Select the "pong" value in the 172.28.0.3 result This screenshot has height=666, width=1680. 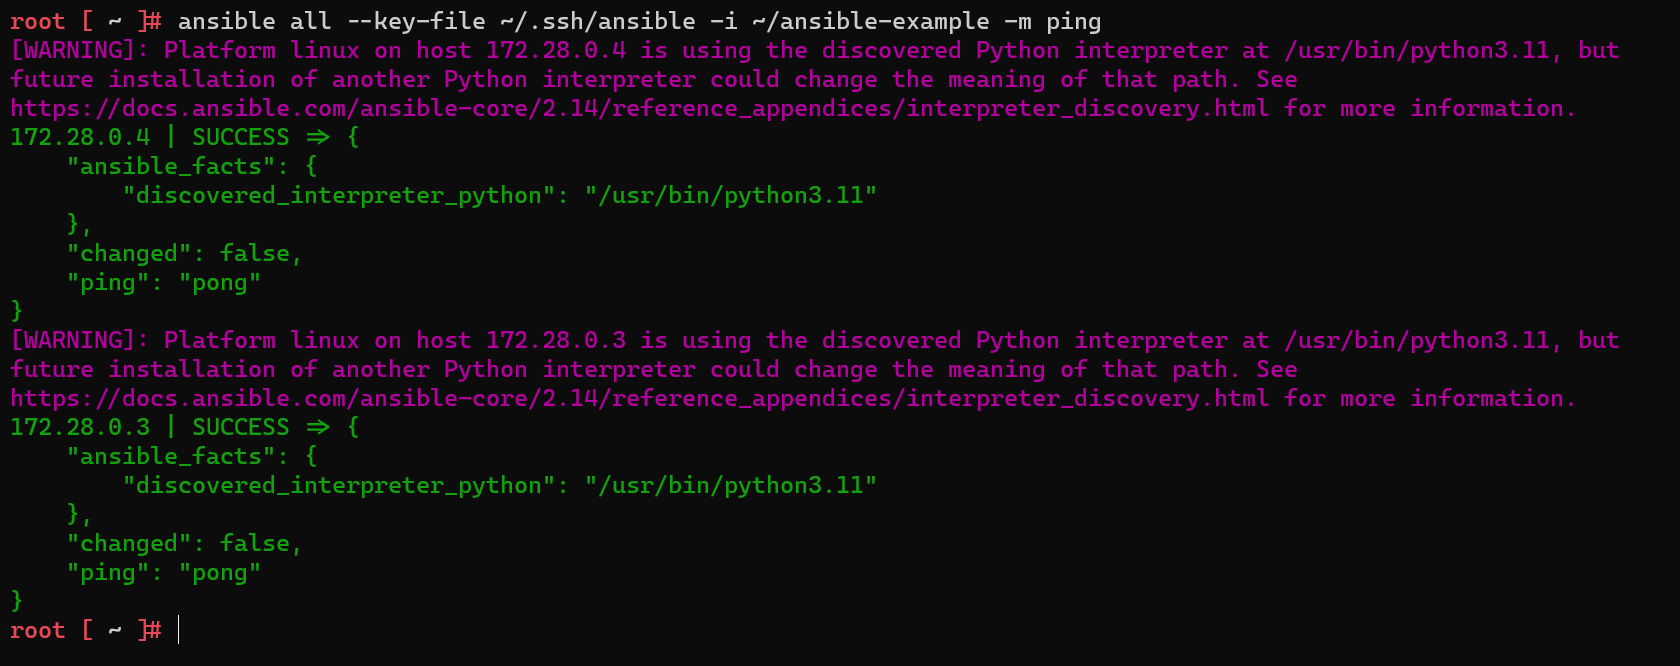tap(220, 572)
